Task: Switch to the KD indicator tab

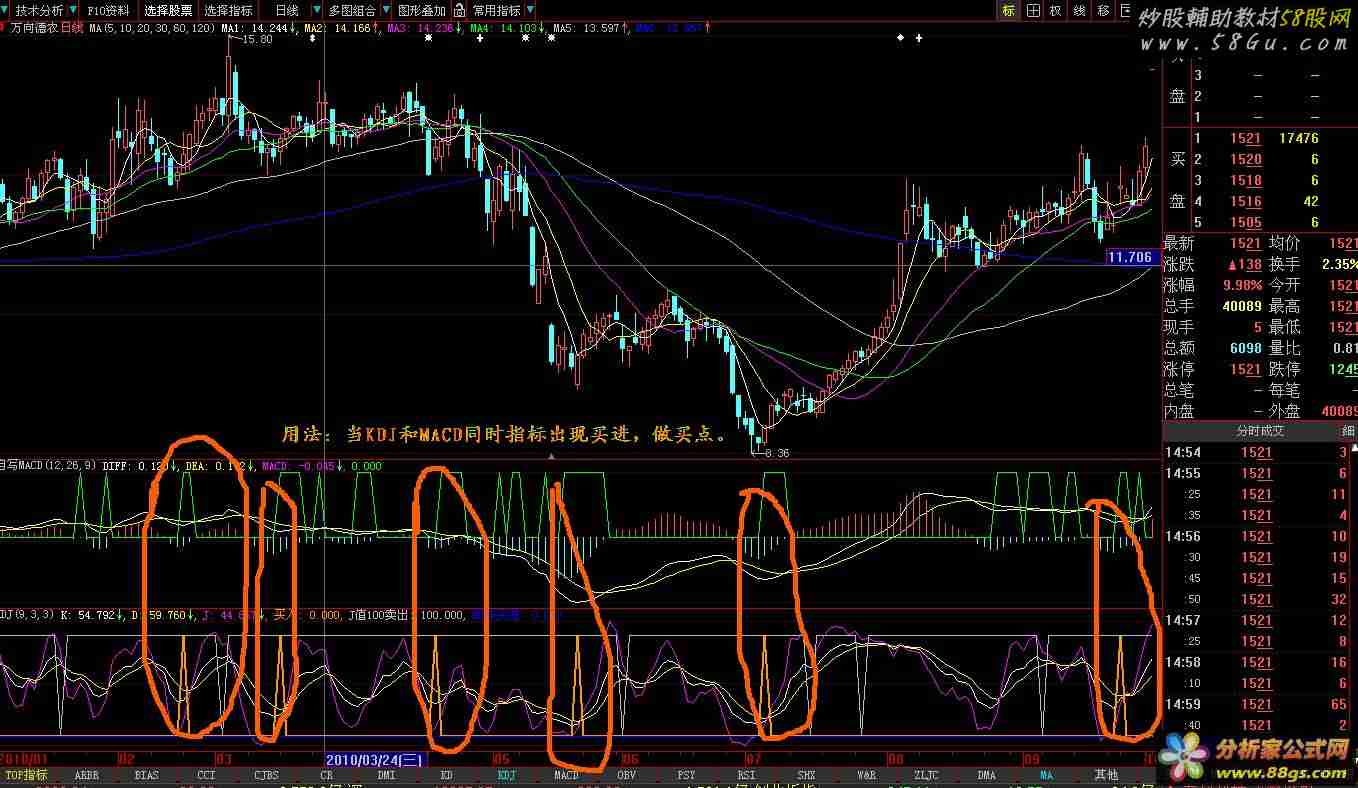Action: [x=446, y=775]
